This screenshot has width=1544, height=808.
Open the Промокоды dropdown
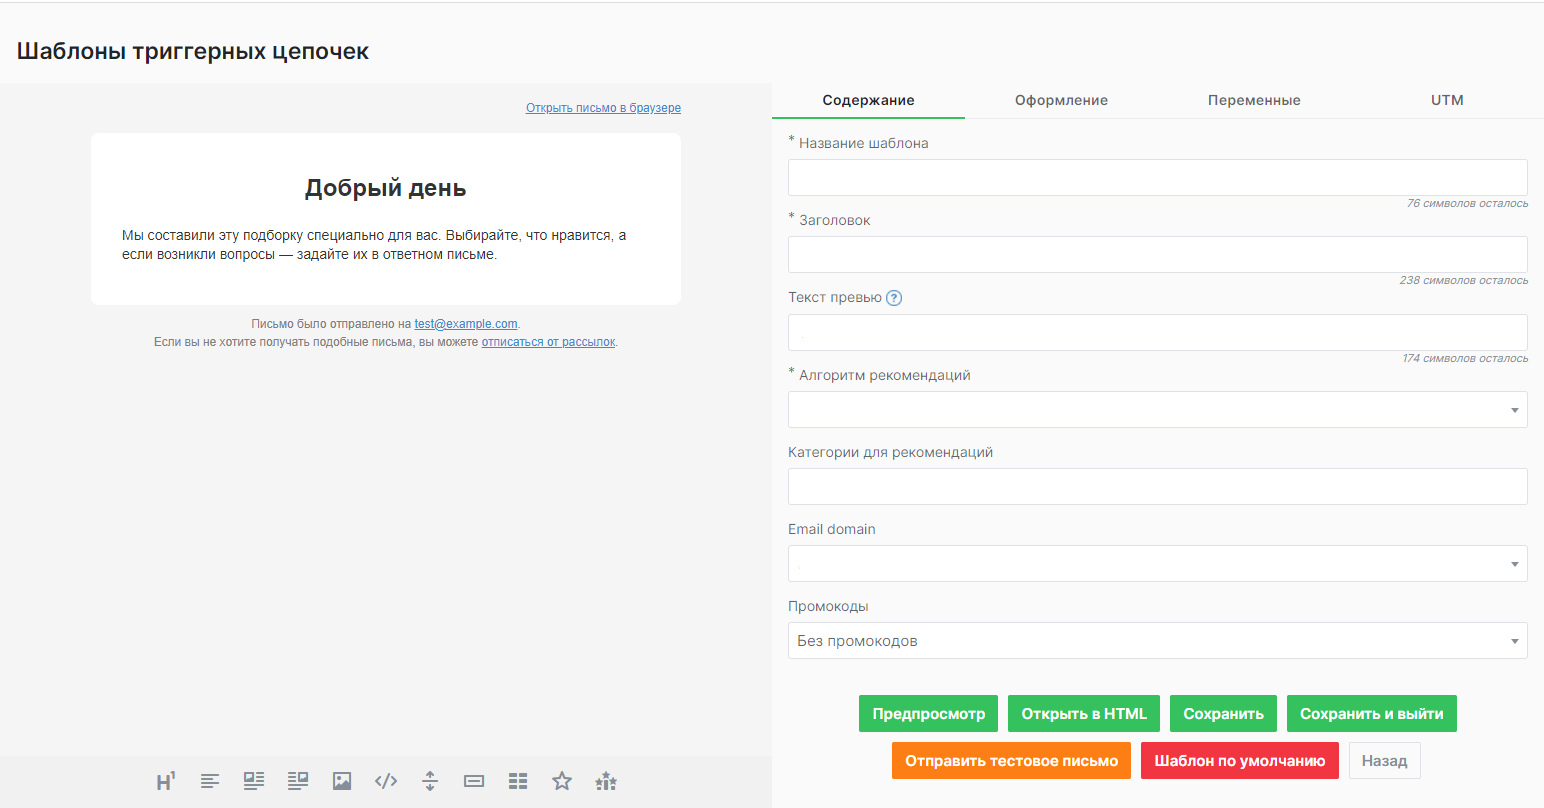[1157, 640]
